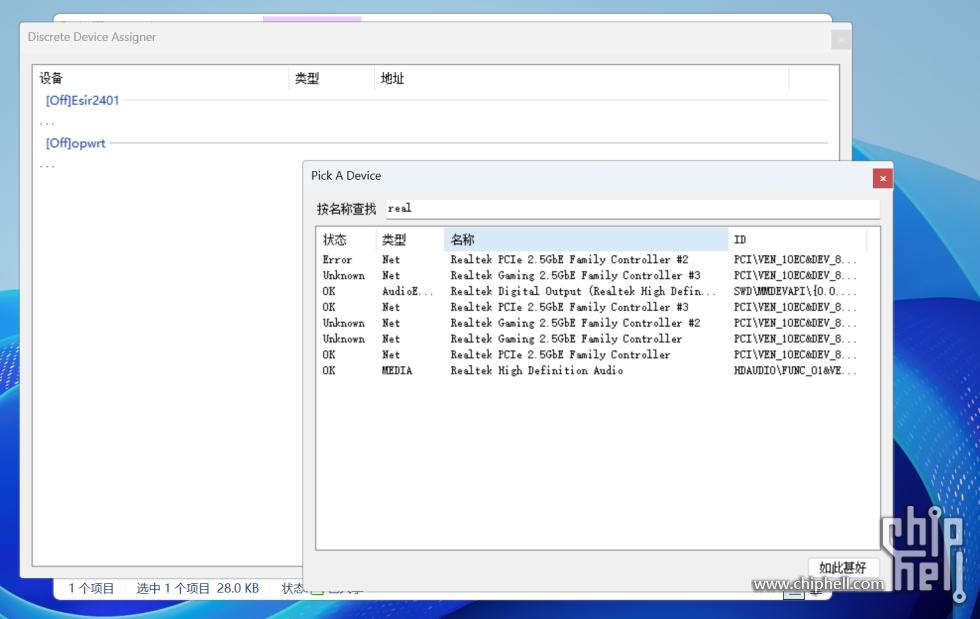Click the "MEDIA" type cell

coord(397,371)
